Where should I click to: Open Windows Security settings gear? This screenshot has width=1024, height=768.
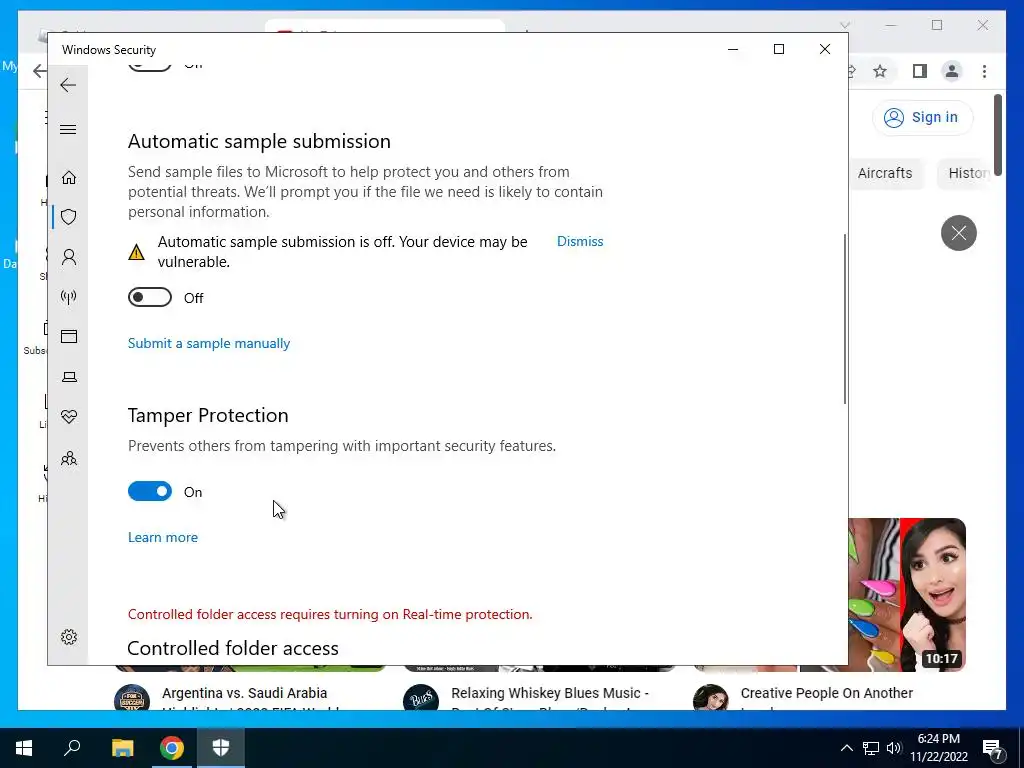(x=69, y=637)
